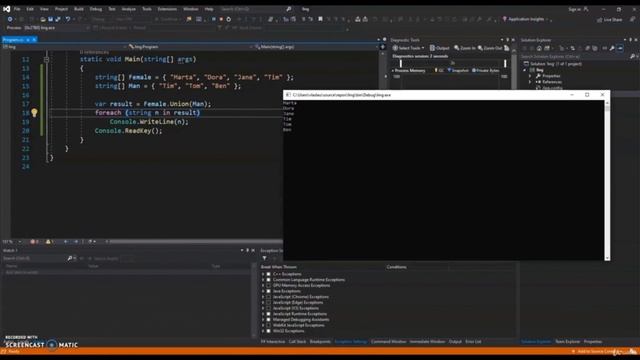Viewport: 640px width, 360px height.
Task: Click the Search Solution Explorer input field
Action: coord(575,56)
